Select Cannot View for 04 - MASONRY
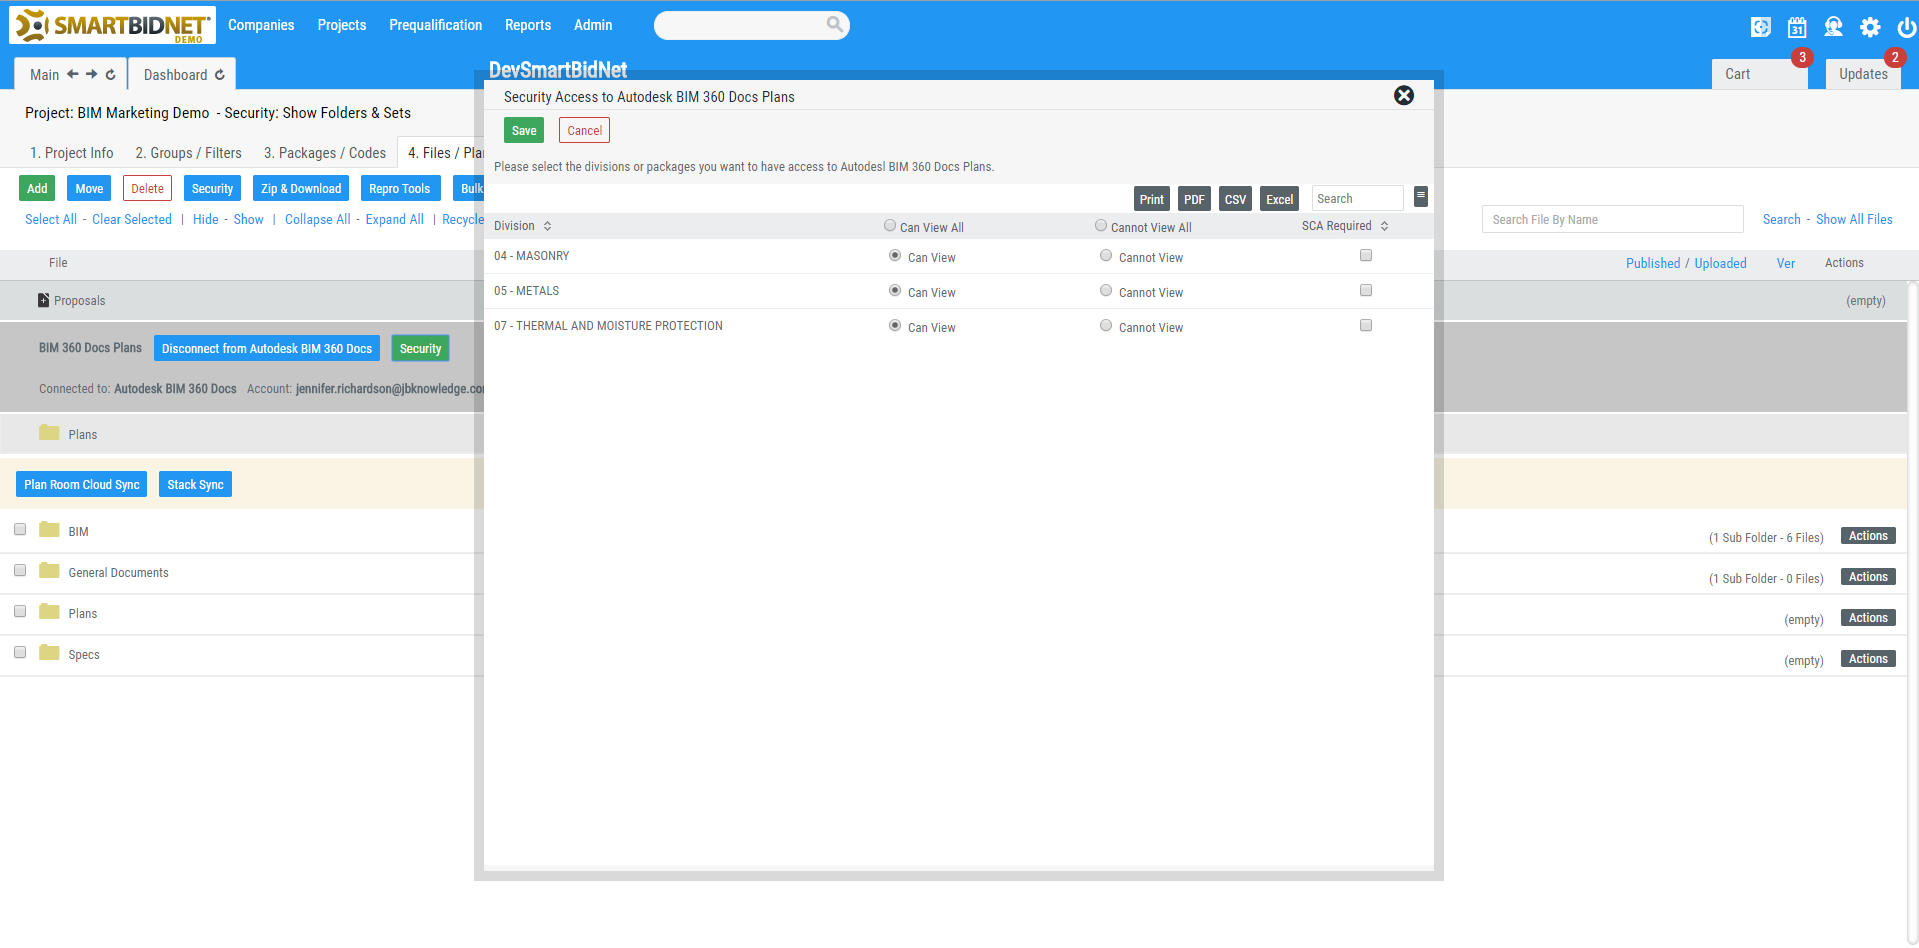The image size is (1919, 948). pos(1106,256)
